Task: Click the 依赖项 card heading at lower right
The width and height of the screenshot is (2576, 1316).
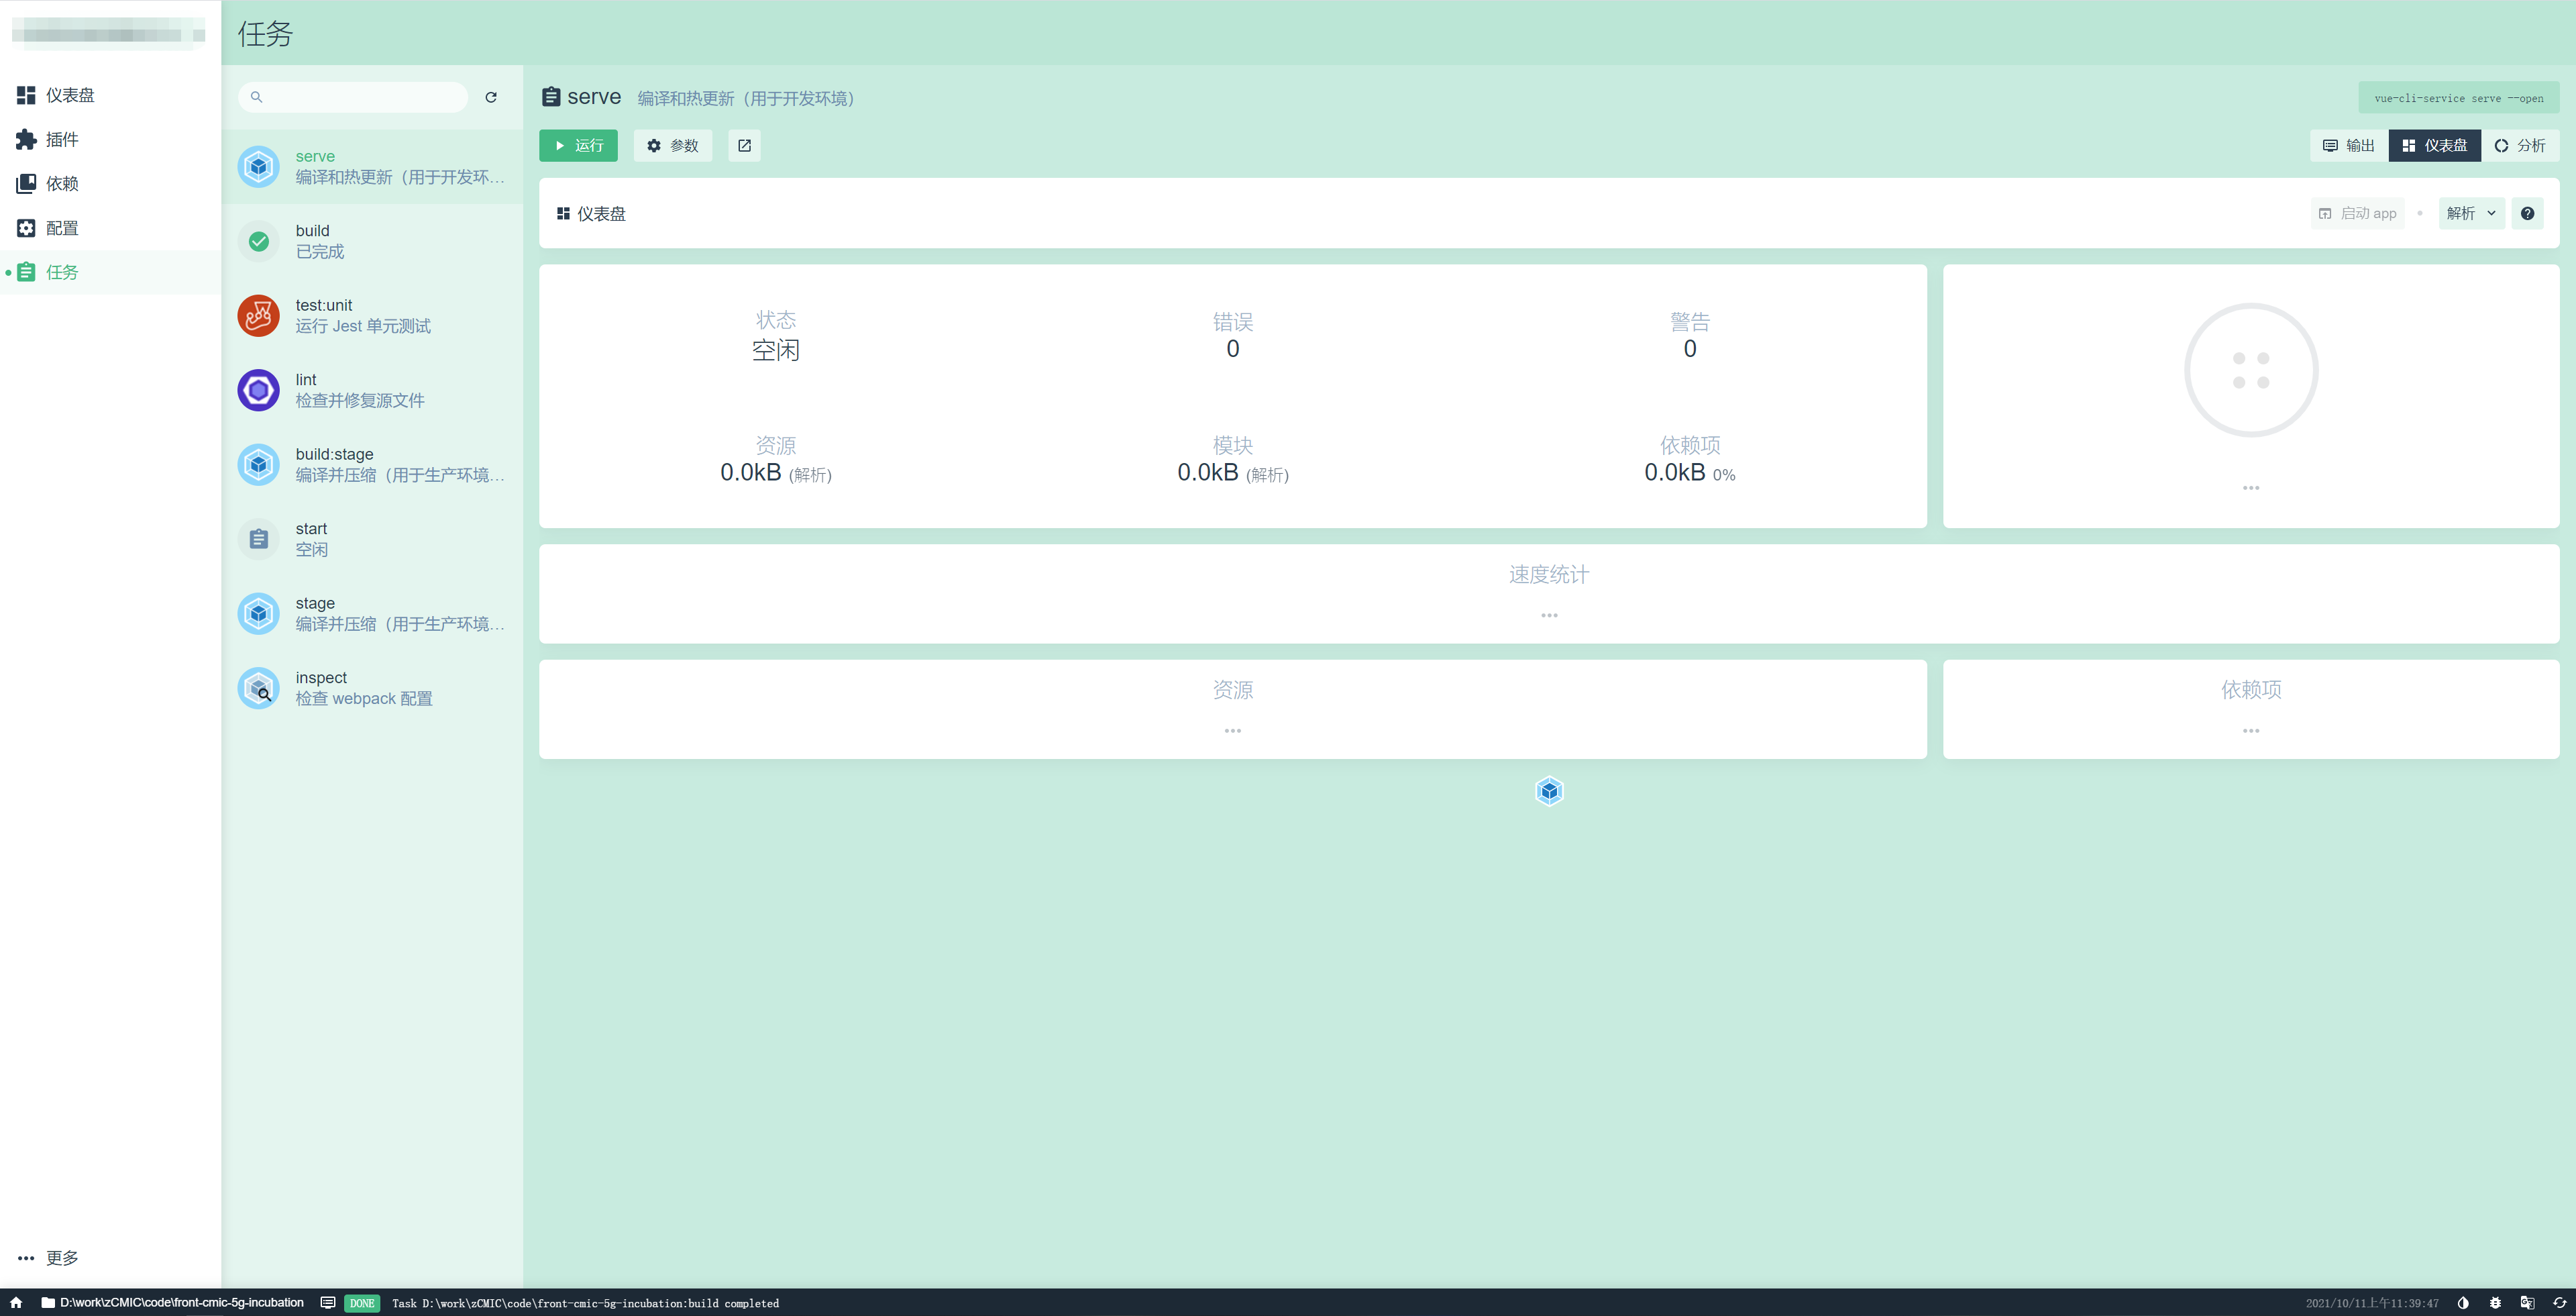Action: click(x=2251, y=689)
